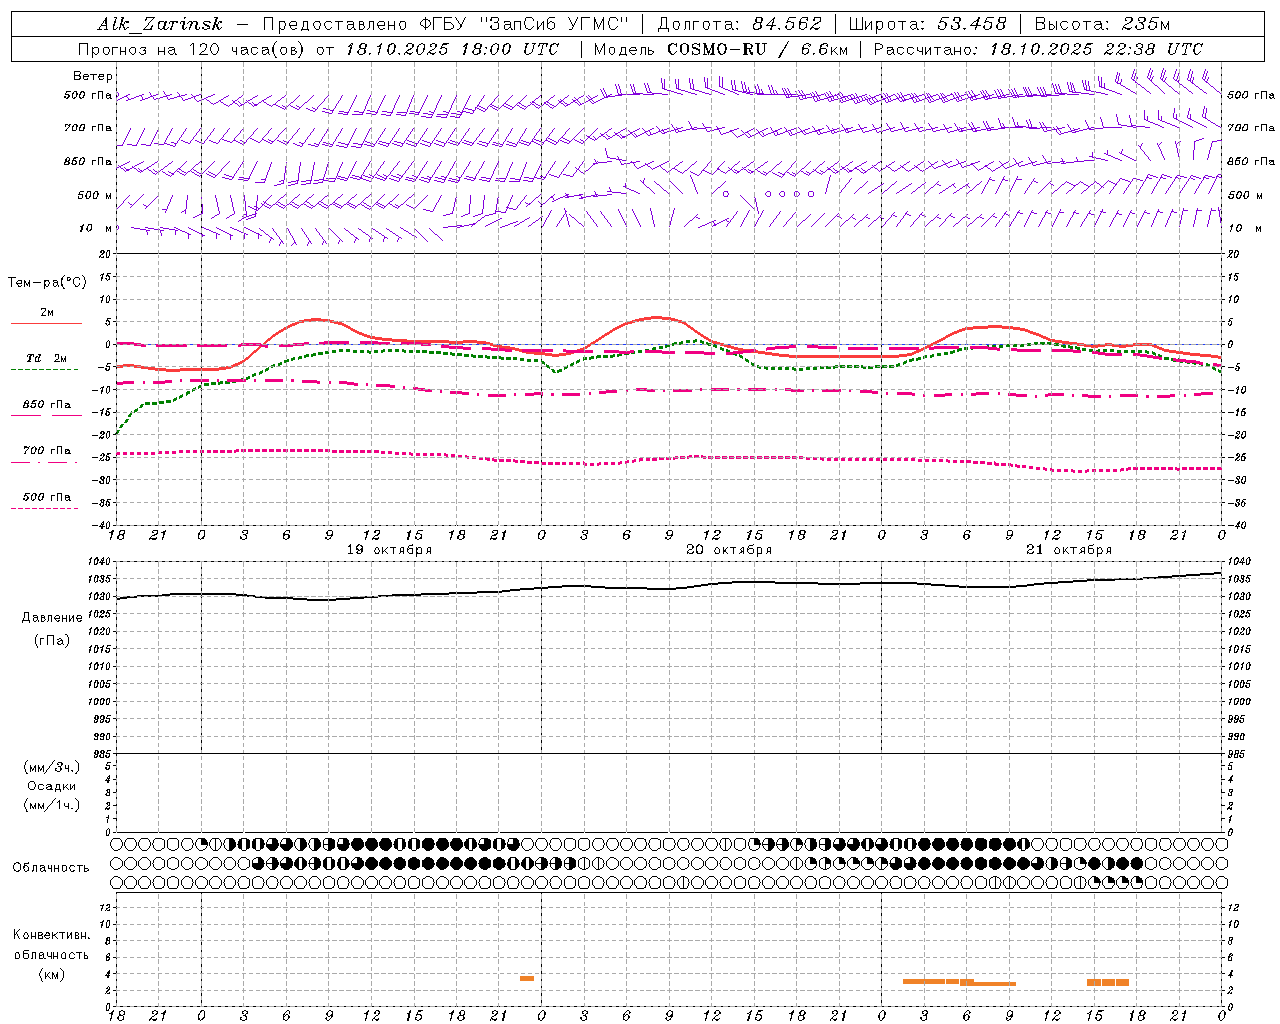
Task: Click the '21 октября' date label
Action: point(1069,550)
